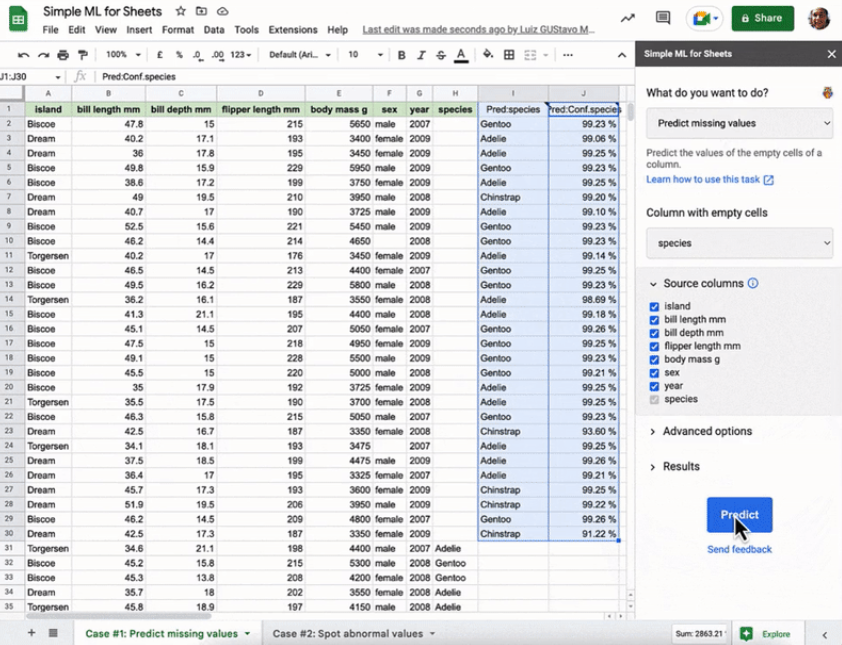Open the all sheets list icon
842x645 pixels.
[53, 633]
